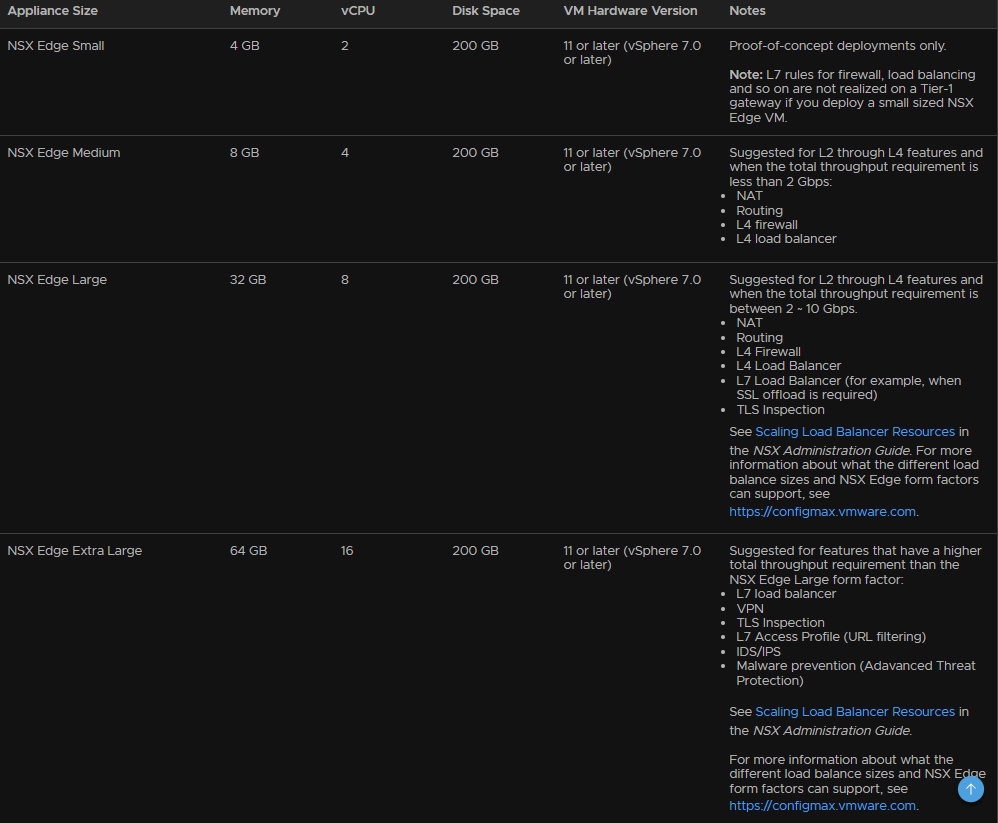Click hardware version text in NSX Edge Medium row
This screenshot has width=998, height=823.
point(632,160)
